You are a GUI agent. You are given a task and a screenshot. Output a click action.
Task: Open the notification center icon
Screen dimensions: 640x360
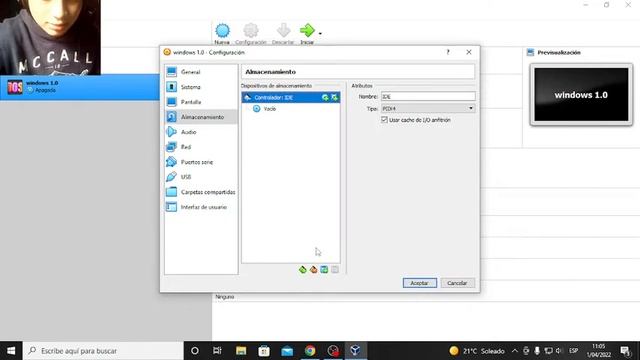[x=625, y=351]
